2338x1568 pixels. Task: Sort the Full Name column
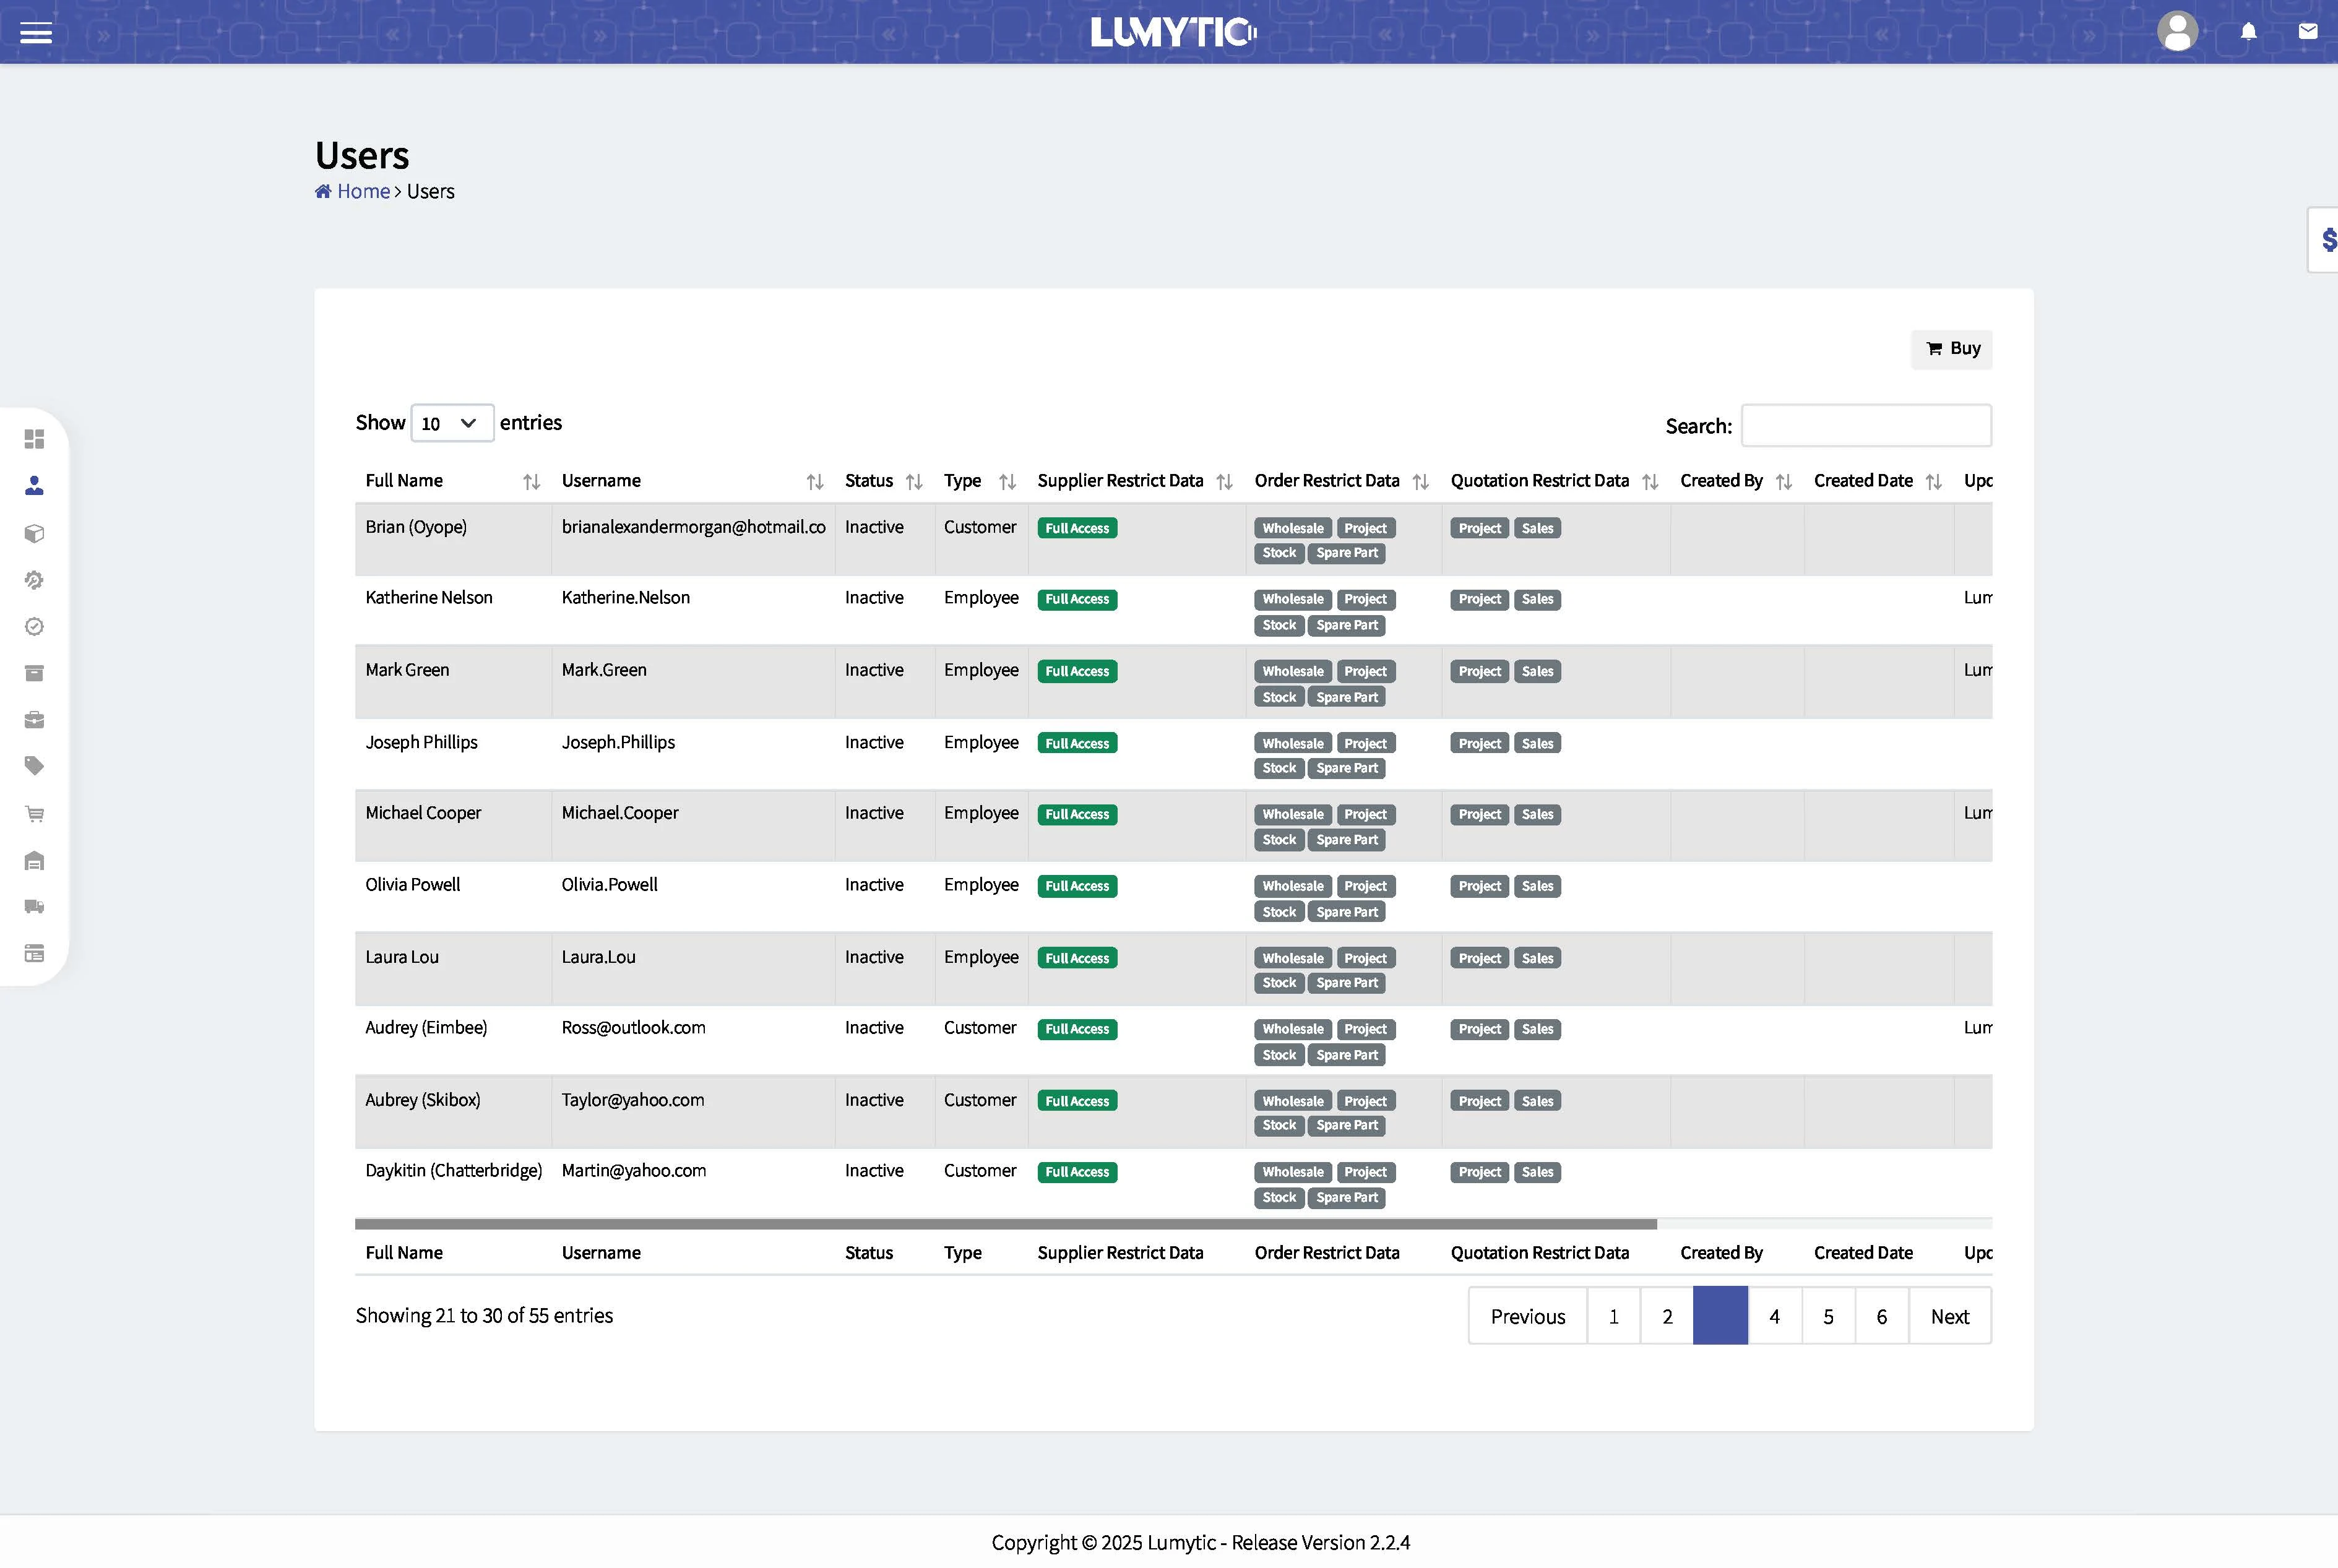point(531,481)
